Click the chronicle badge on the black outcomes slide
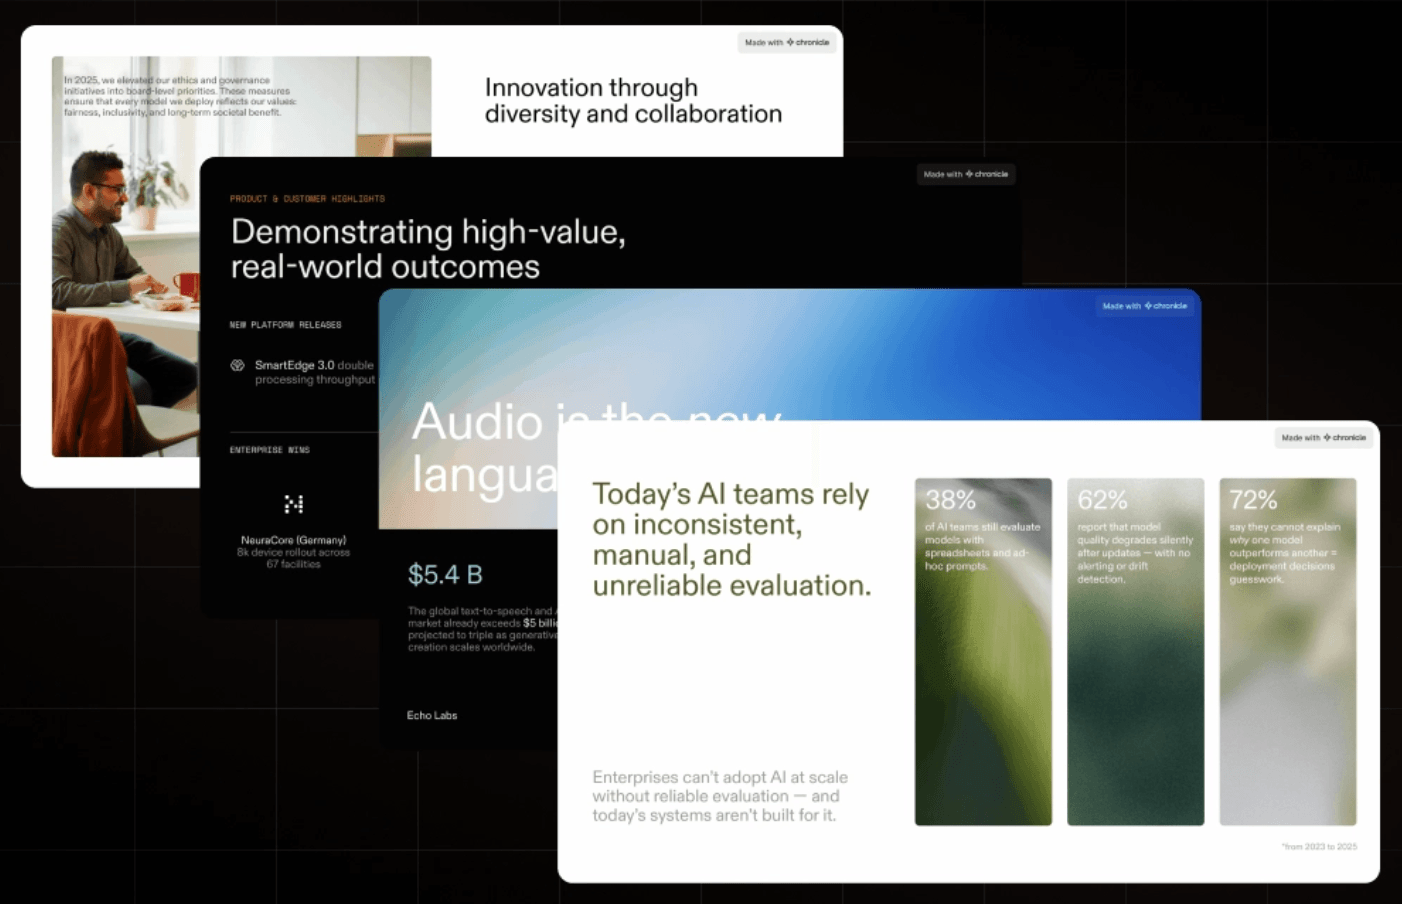The image size is (1402, 904). [966, 175]
